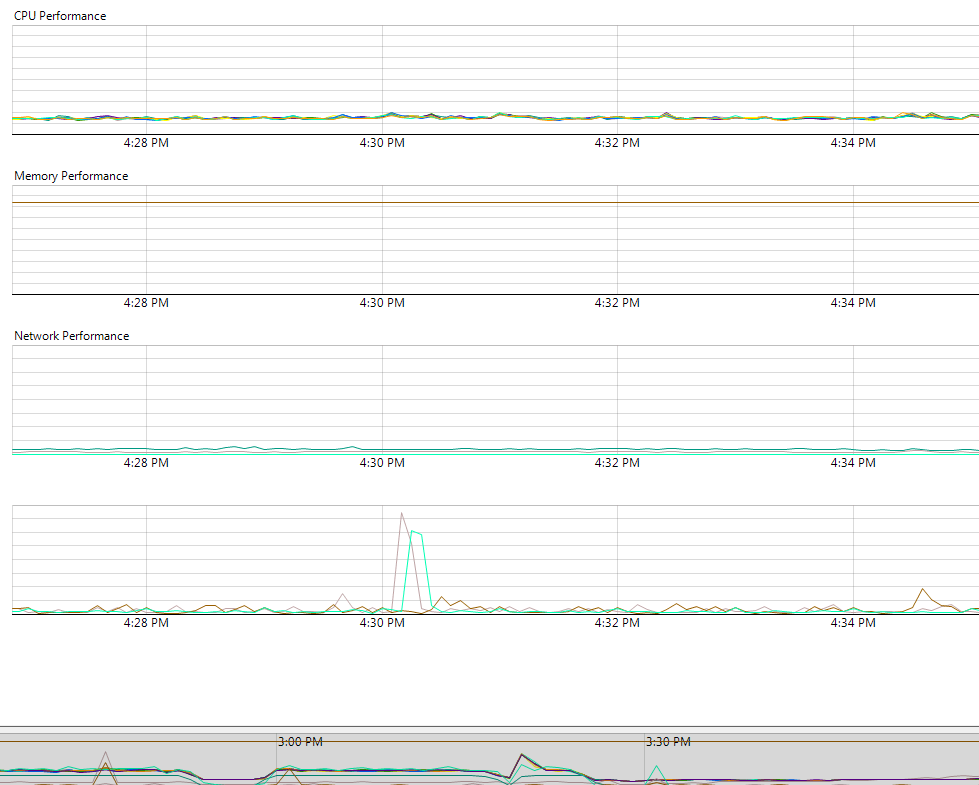979x785 pixels.
Task: Click the 4:34 PM label under CPU chart
Action: [853, 143]
